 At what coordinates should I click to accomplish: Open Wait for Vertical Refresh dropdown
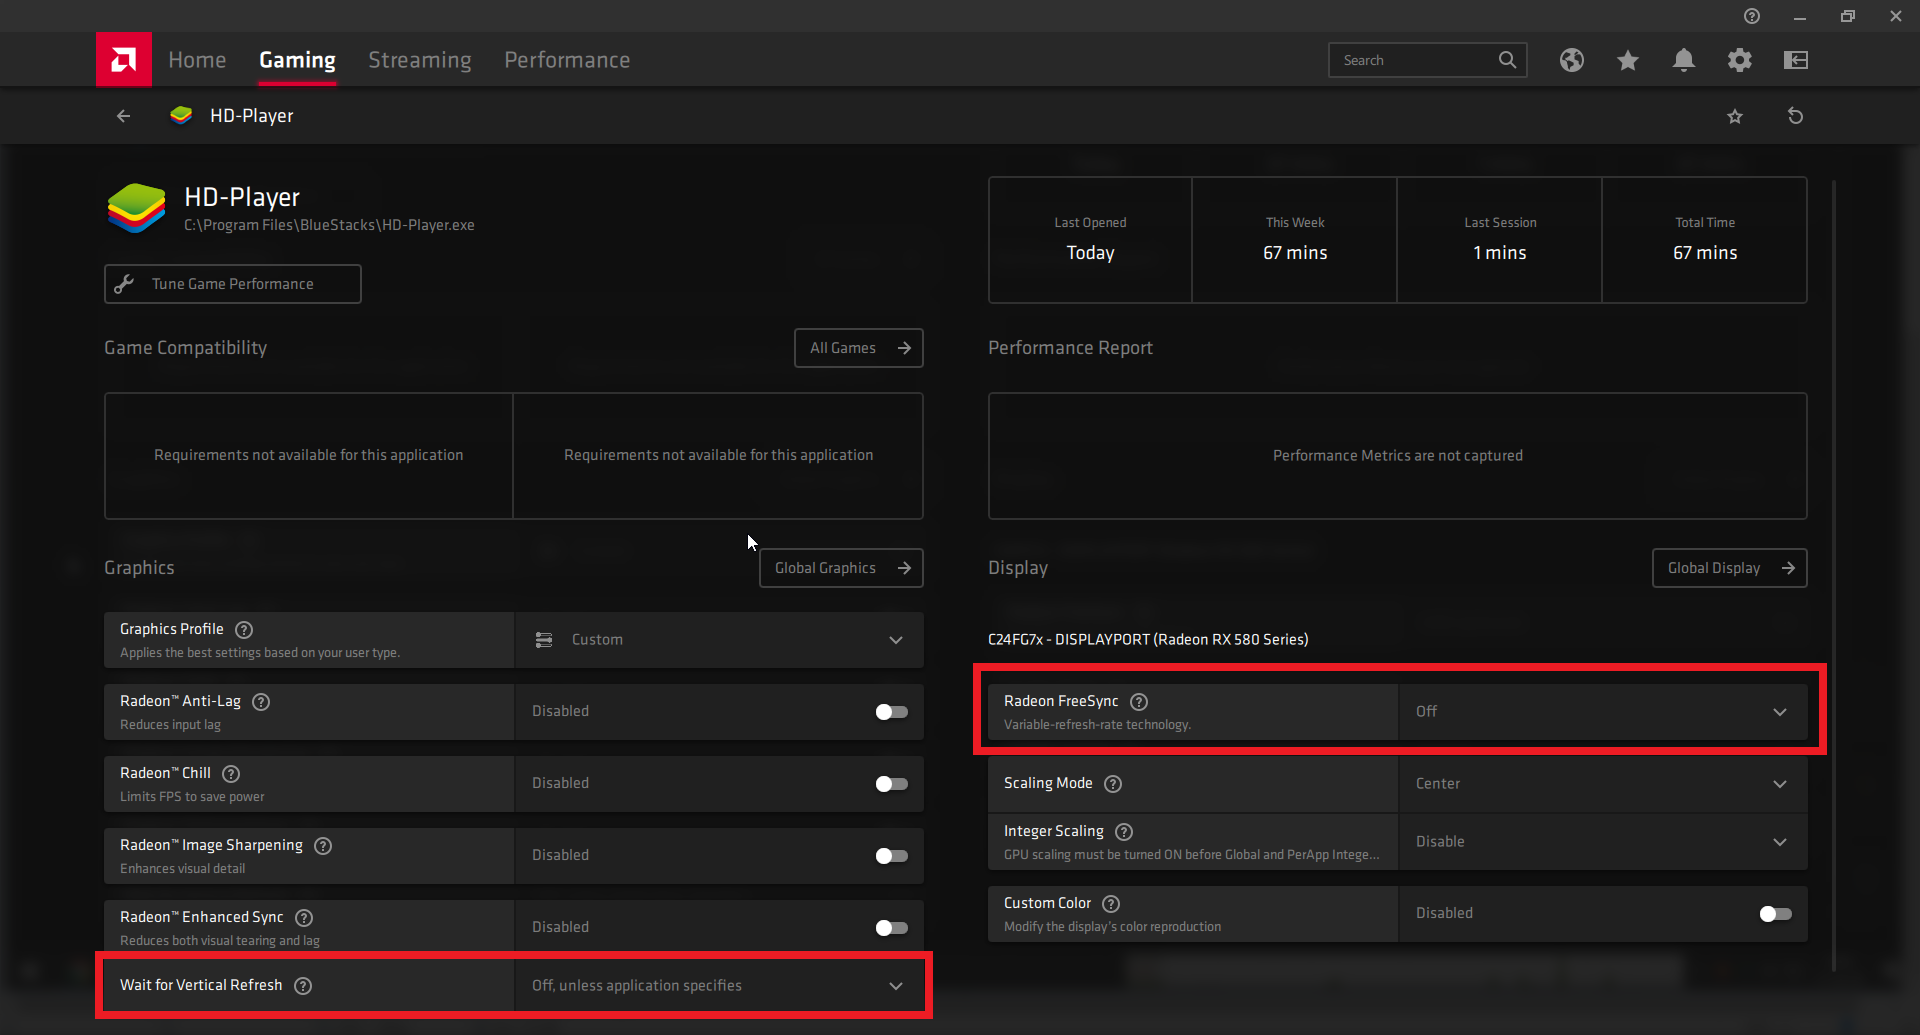[x=719, y=986]
